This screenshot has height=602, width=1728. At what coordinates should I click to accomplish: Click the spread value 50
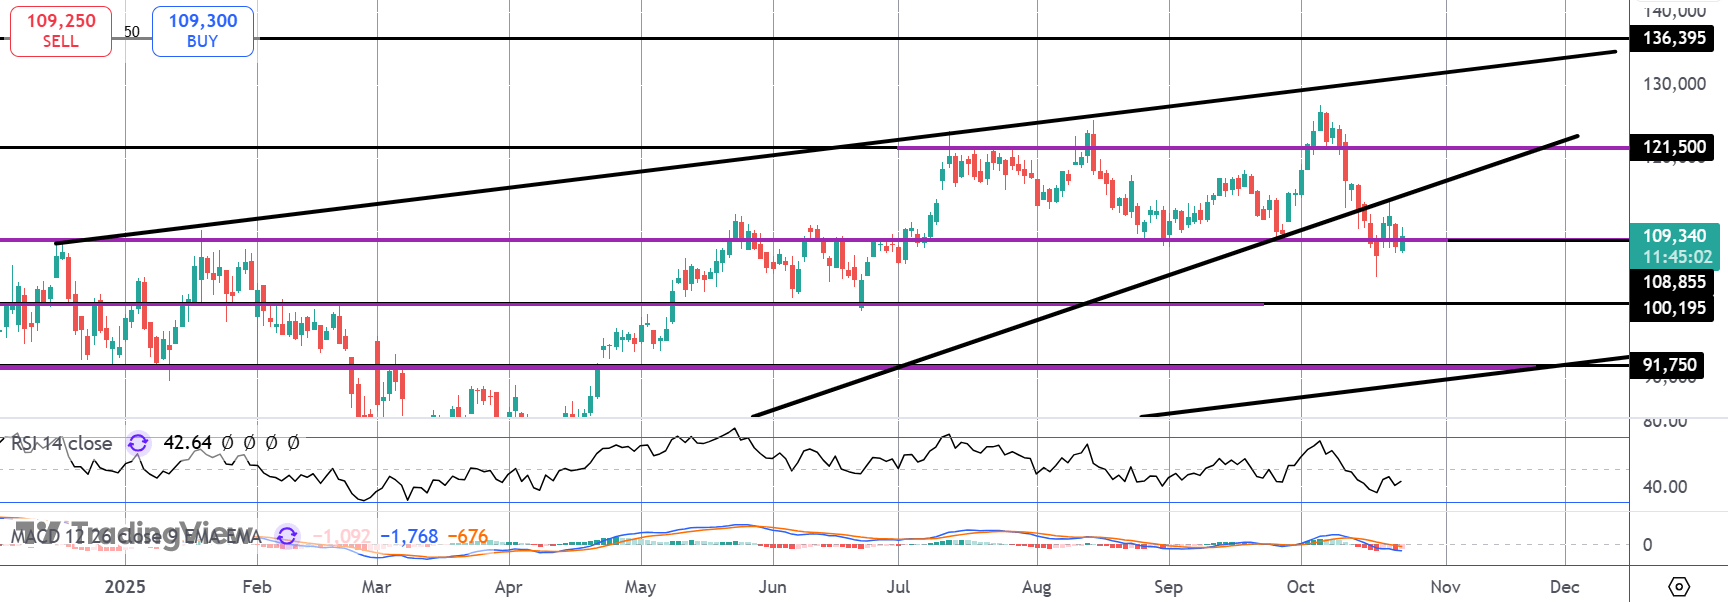[x=132, y=32]
